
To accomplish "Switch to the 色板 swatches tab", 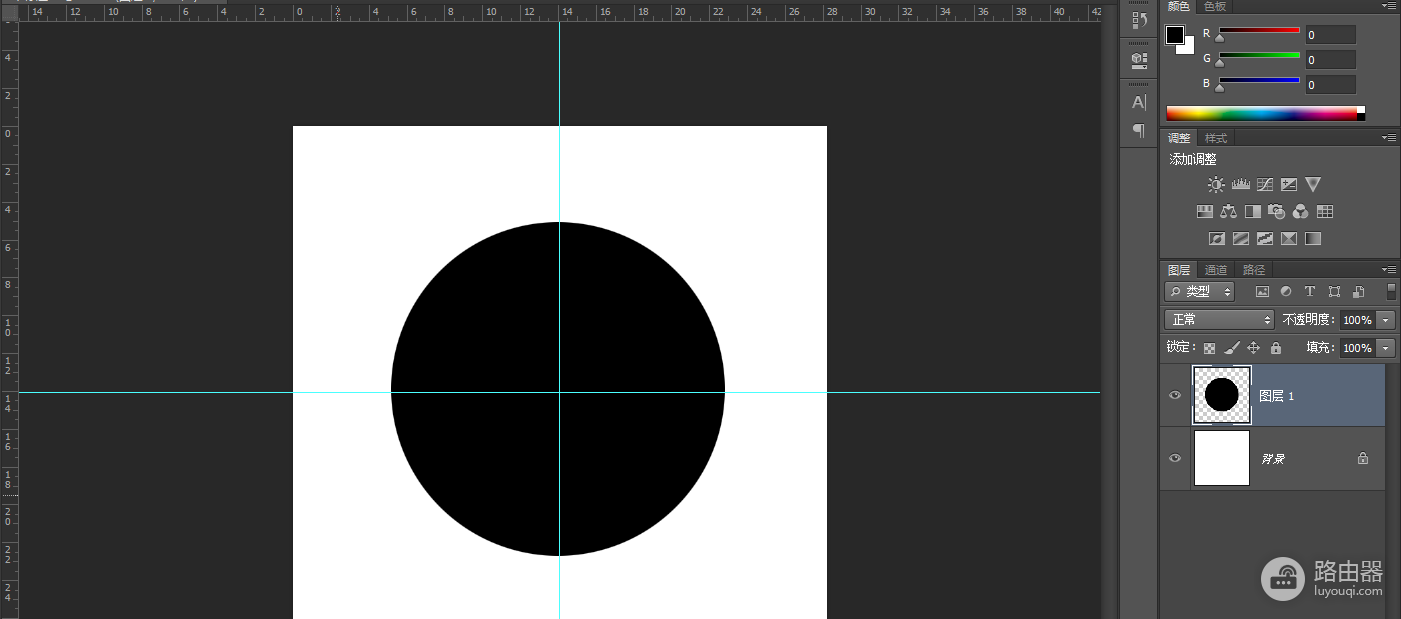I will pyautogui.click(x=1215, y=7).
